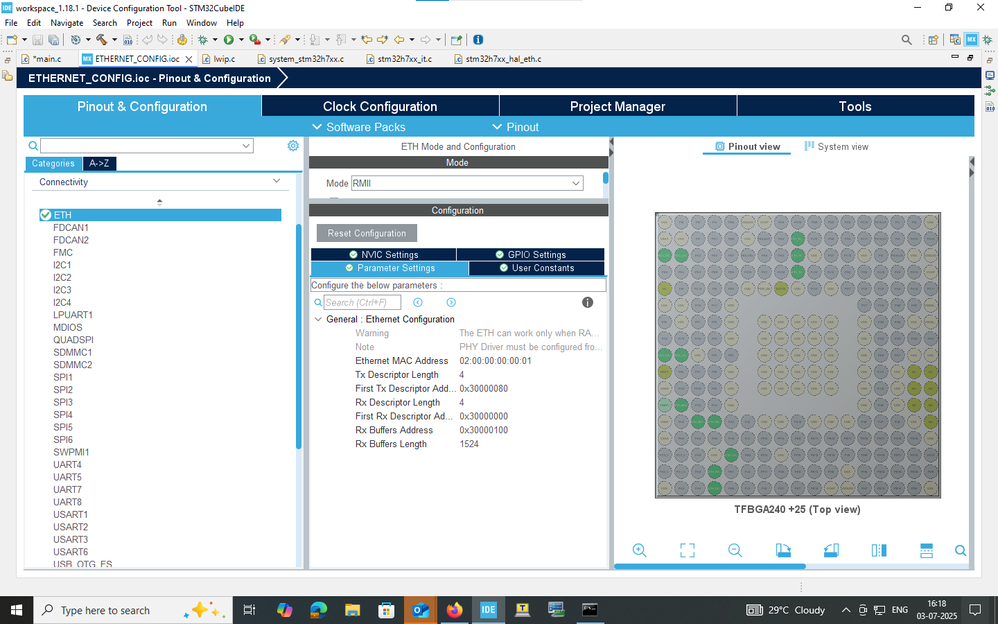The height and width of the screenshot is (624, 998).
Task: Switch to the lwip.c editor tab
Action: click(x=224, y=59)
